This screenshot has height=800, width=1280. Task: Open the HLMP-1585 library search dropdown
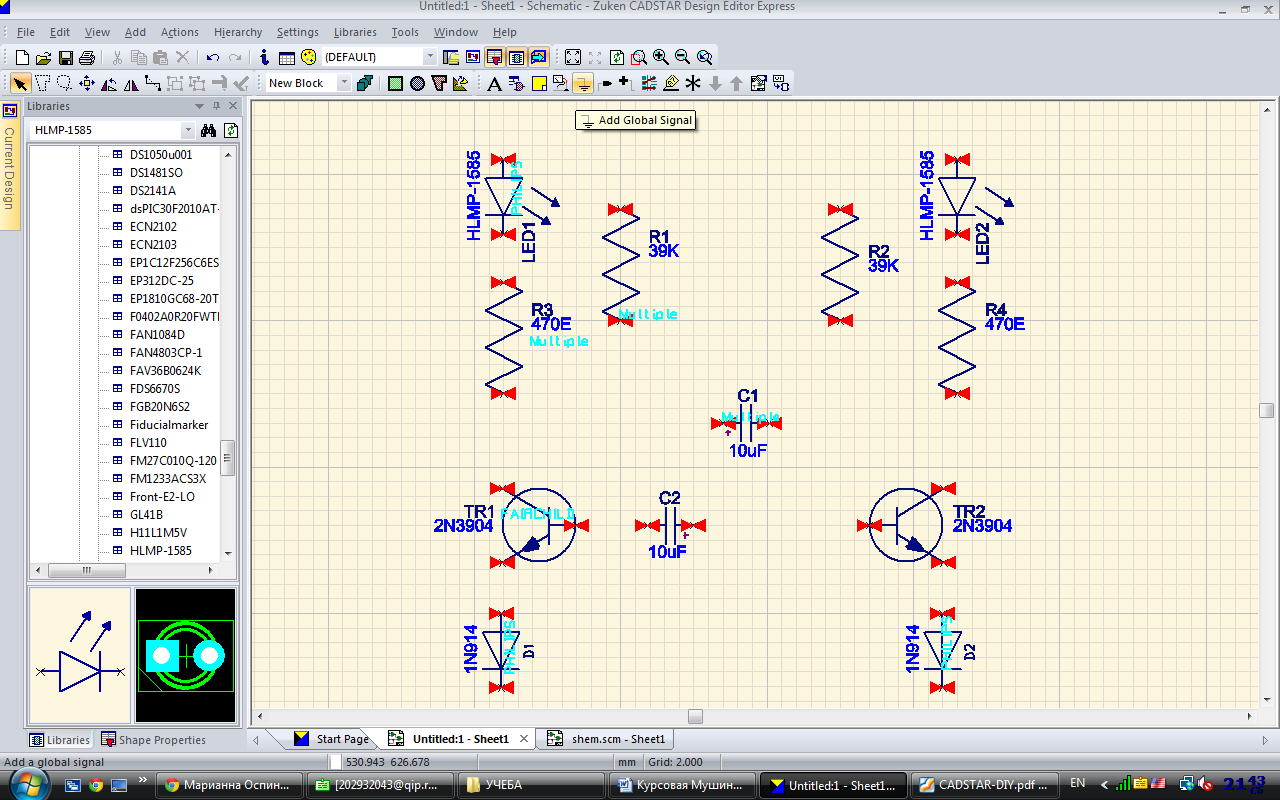tap(188, 130)
